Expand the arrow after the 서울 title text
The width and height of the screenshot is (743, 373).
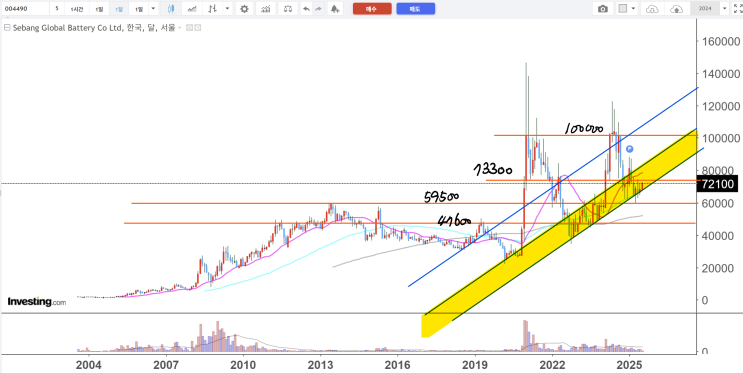[179, 28]
